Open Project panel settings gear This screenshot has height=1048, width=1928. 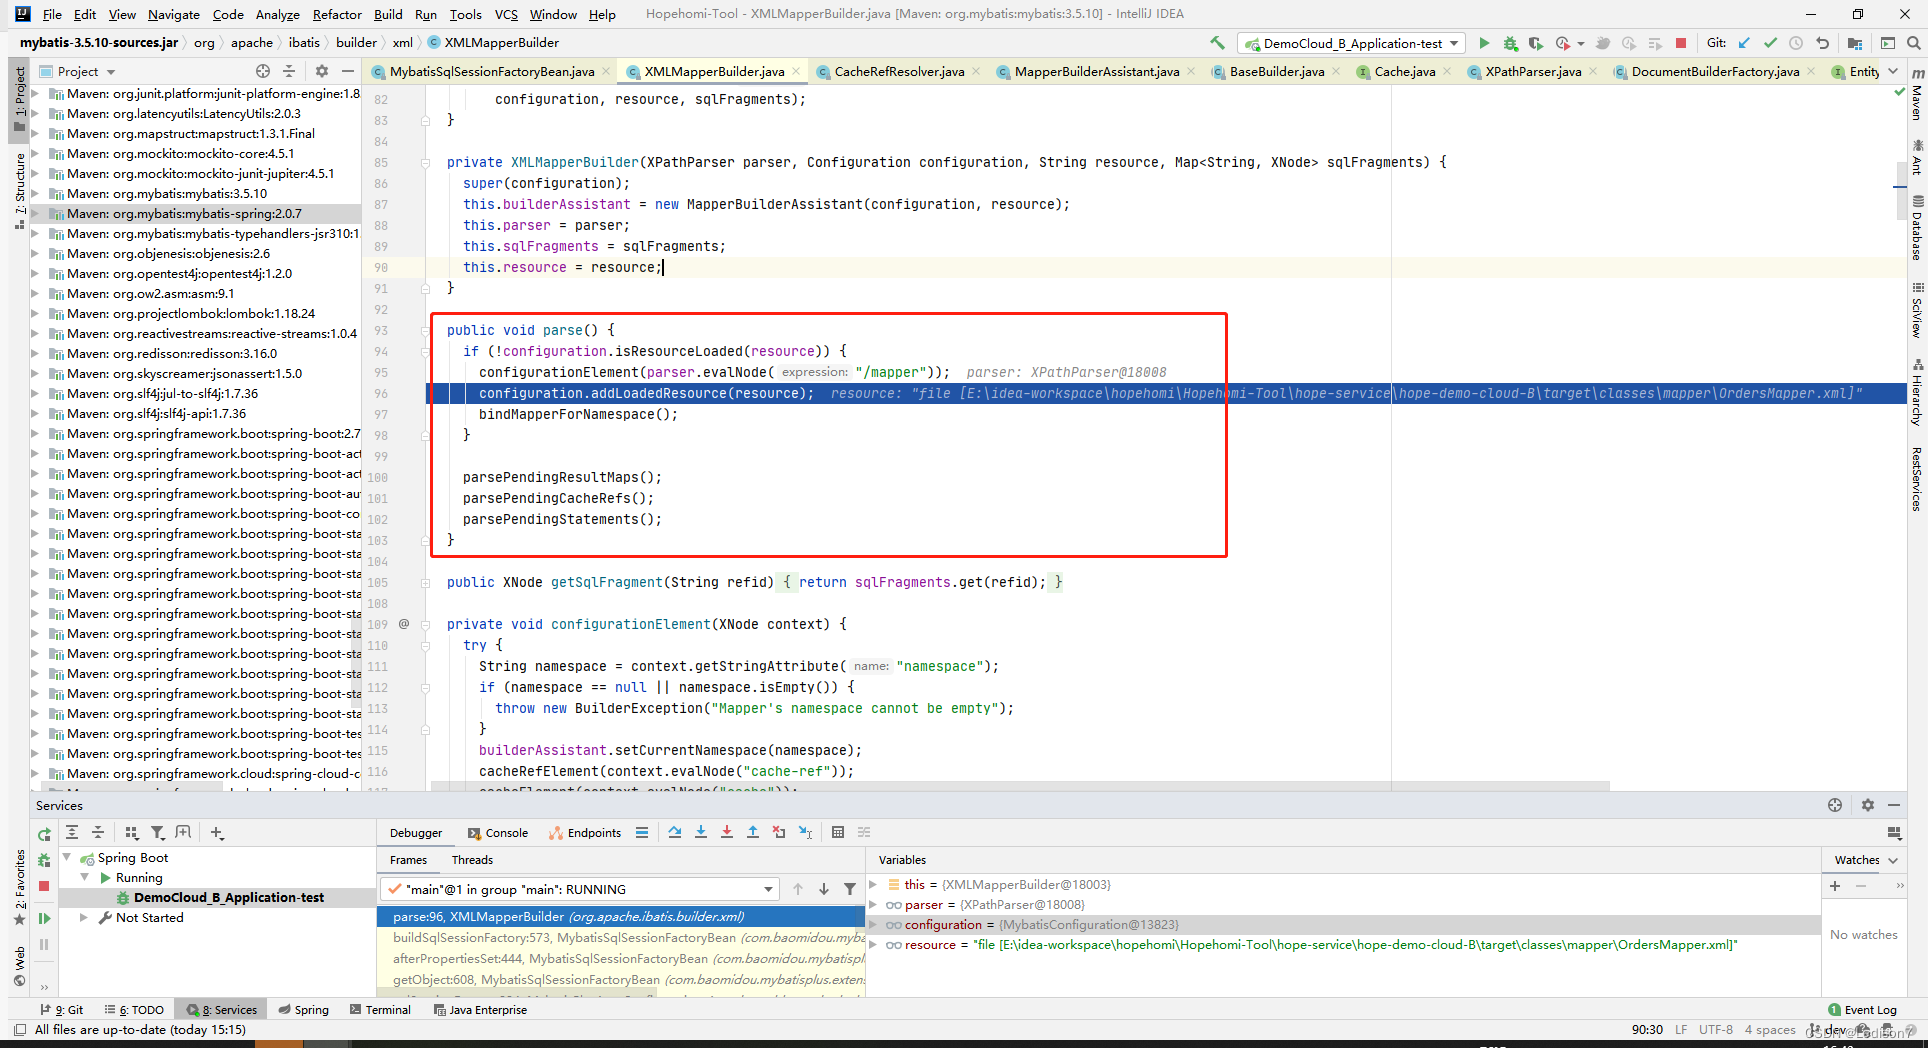click(x=321, y=71)
